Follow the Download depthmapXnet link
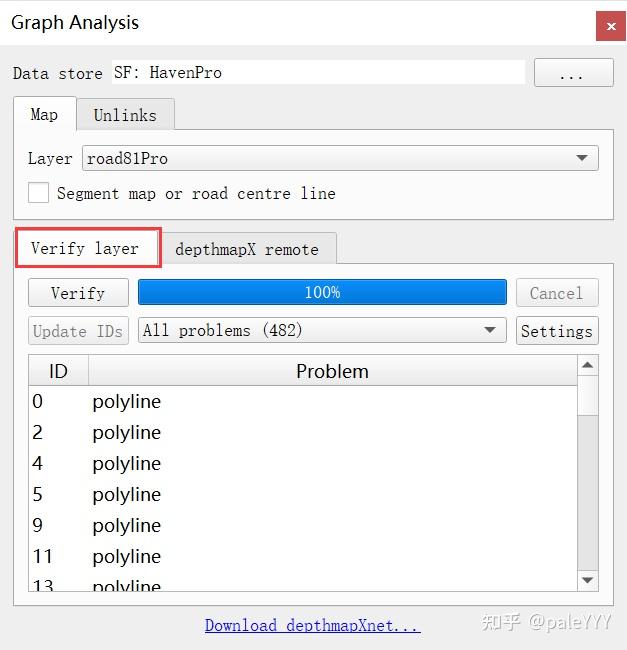This screenshot has height=650, width=627. (x=312, y=625)
